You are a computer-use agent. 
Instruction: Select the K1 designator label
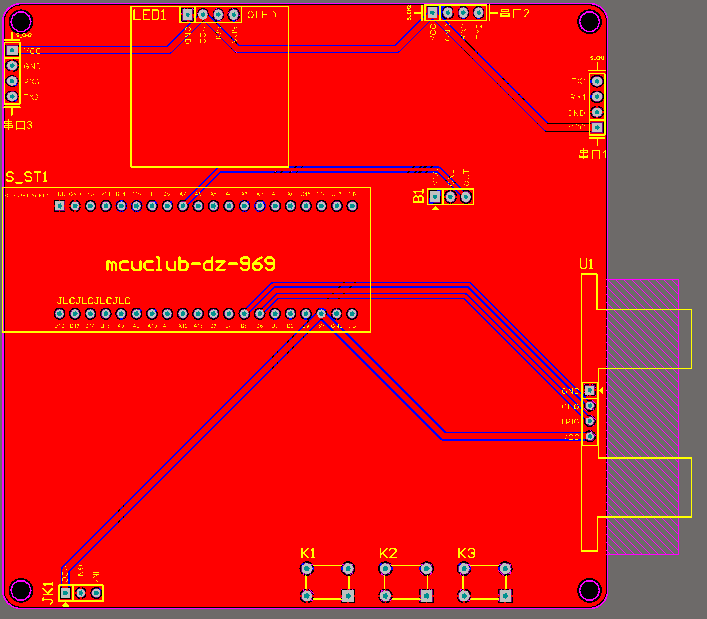[x=308, y=553]
